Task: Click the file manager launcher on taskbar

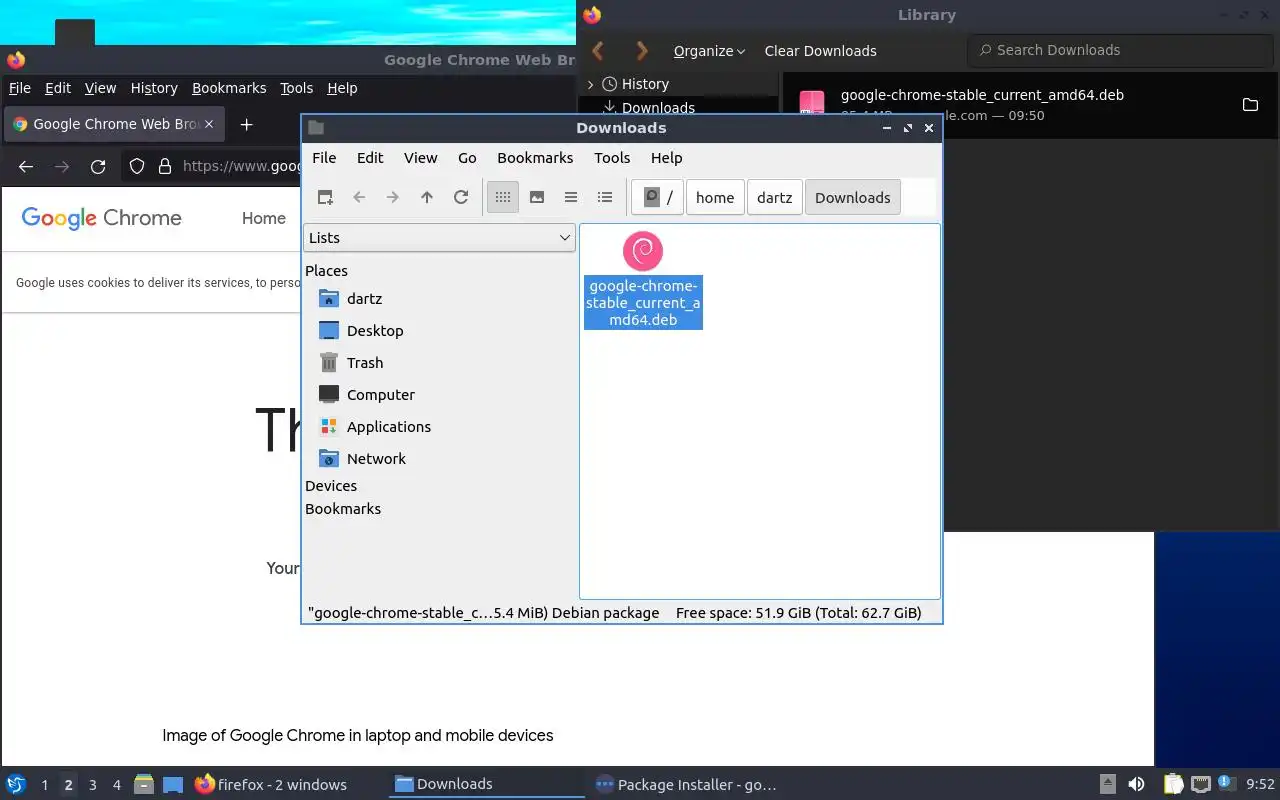Action: pyautogui.click(x=143, y=784)
